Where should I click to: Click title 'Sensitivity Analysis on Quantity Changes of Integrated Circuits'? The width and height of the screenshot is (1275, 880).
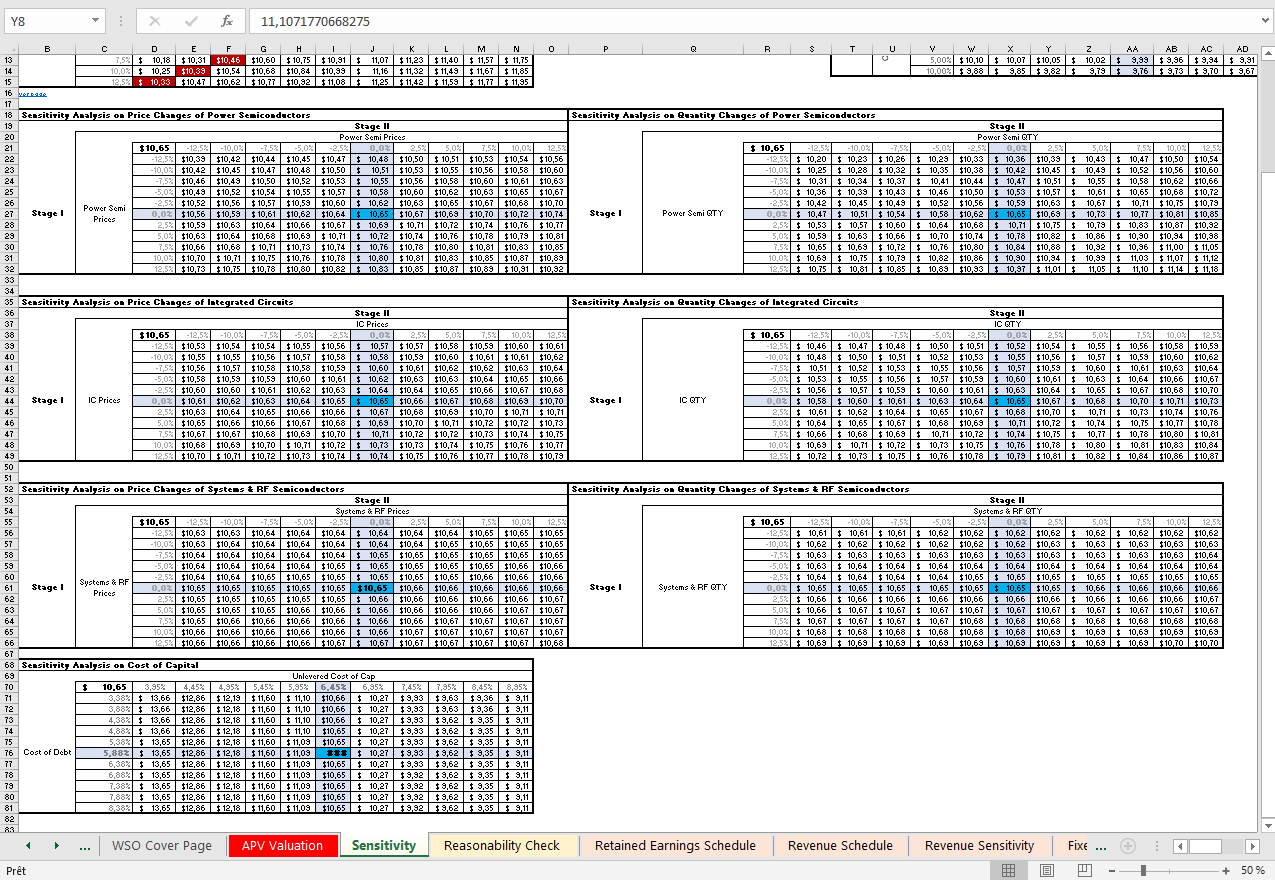click(x=714, y=302)
